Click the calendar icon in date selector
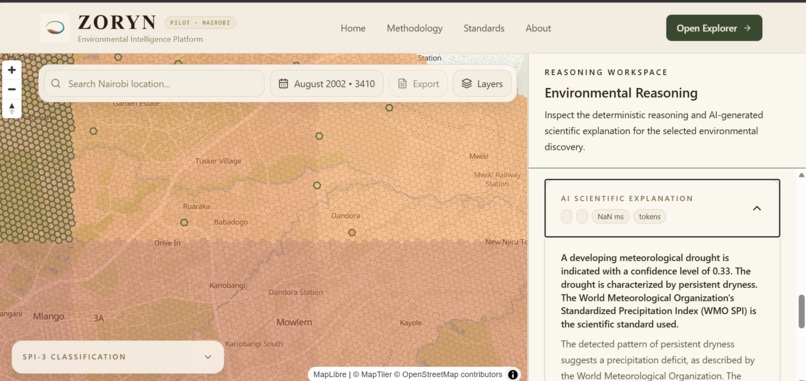The height and width of the screenshot is (381, 806). click(x=283, y=84)
